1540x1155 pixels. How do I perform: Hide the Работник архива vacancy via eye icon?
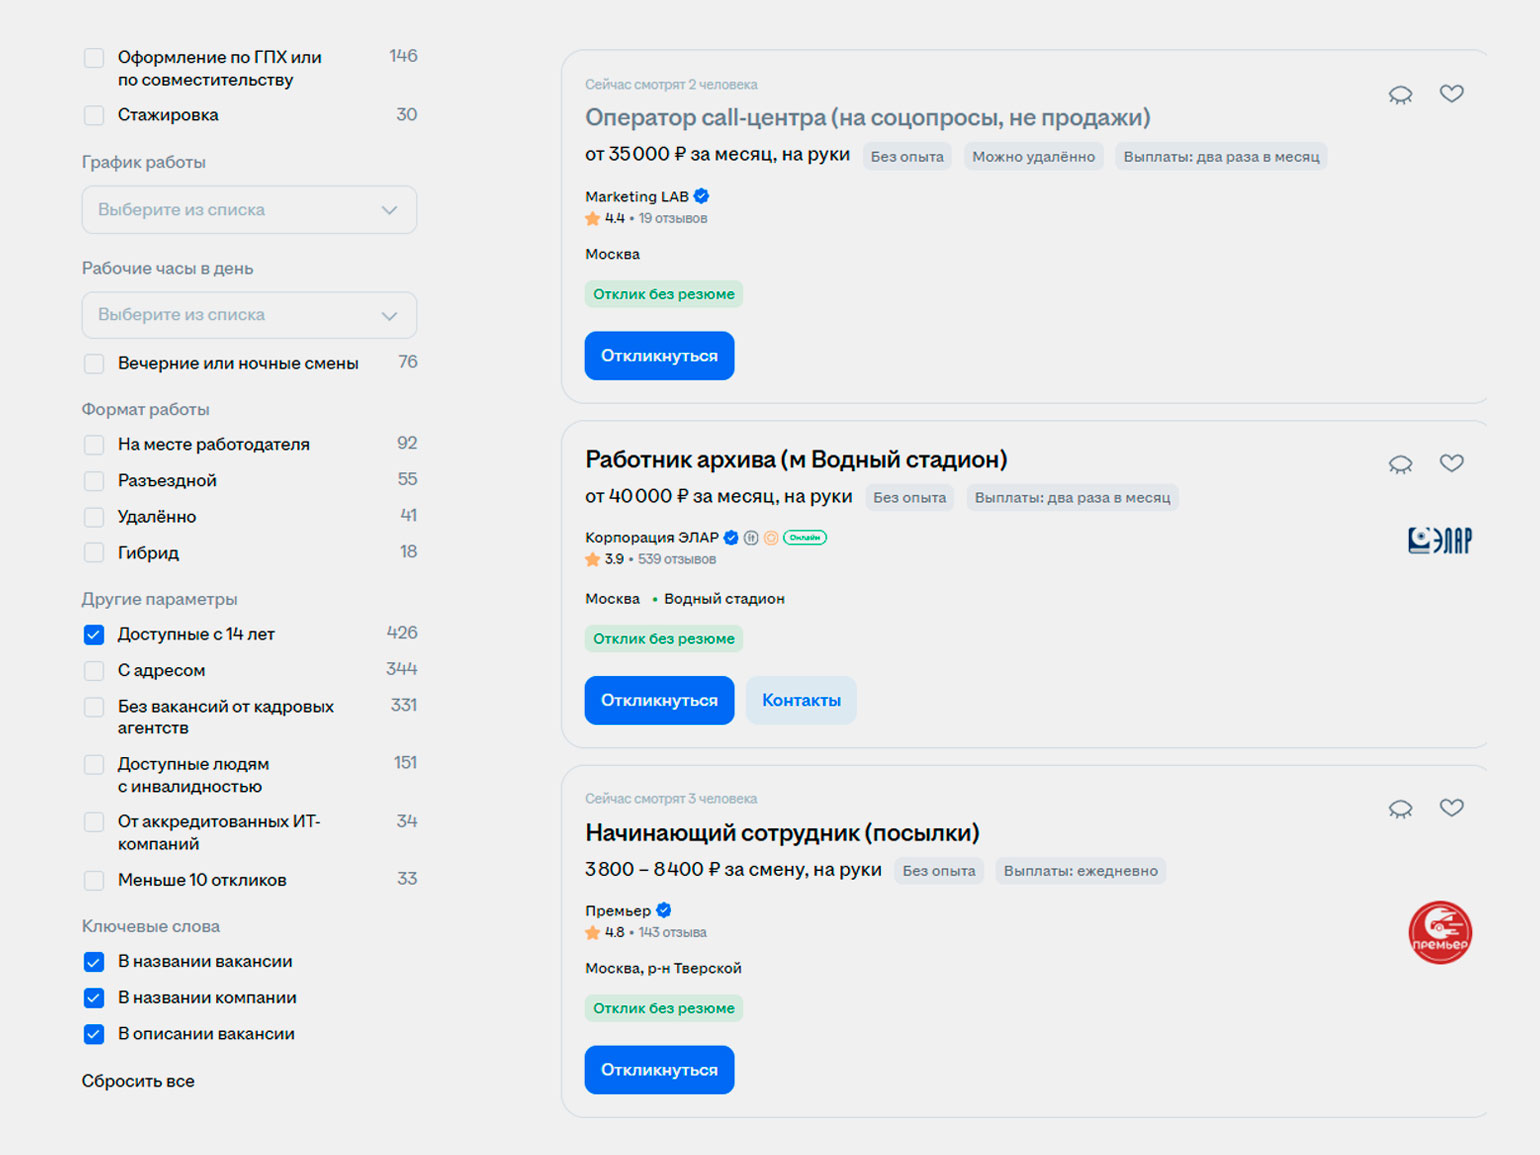pos(1400,464)
